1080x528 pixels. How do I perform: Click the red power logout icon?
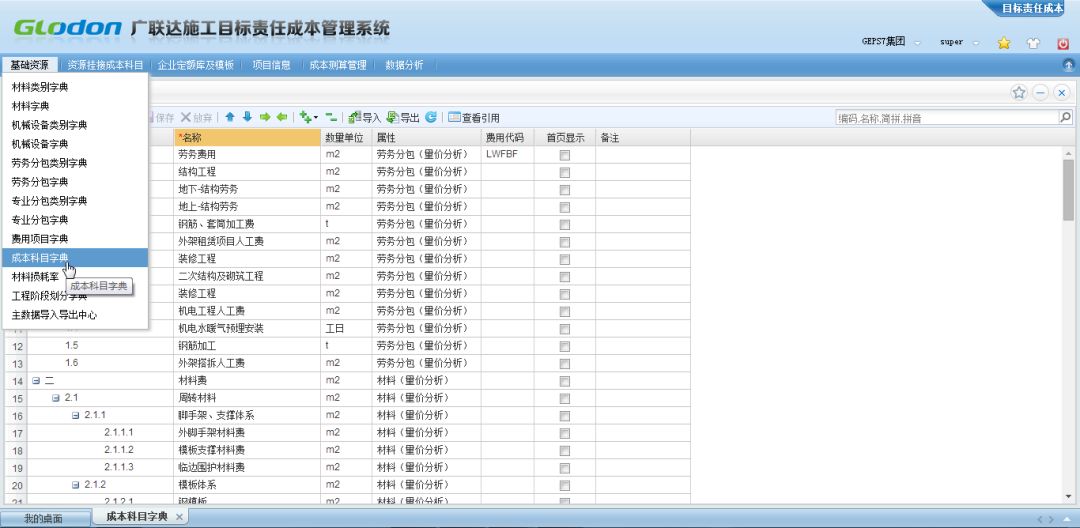pyautogui.click(x=1063, y=43)
